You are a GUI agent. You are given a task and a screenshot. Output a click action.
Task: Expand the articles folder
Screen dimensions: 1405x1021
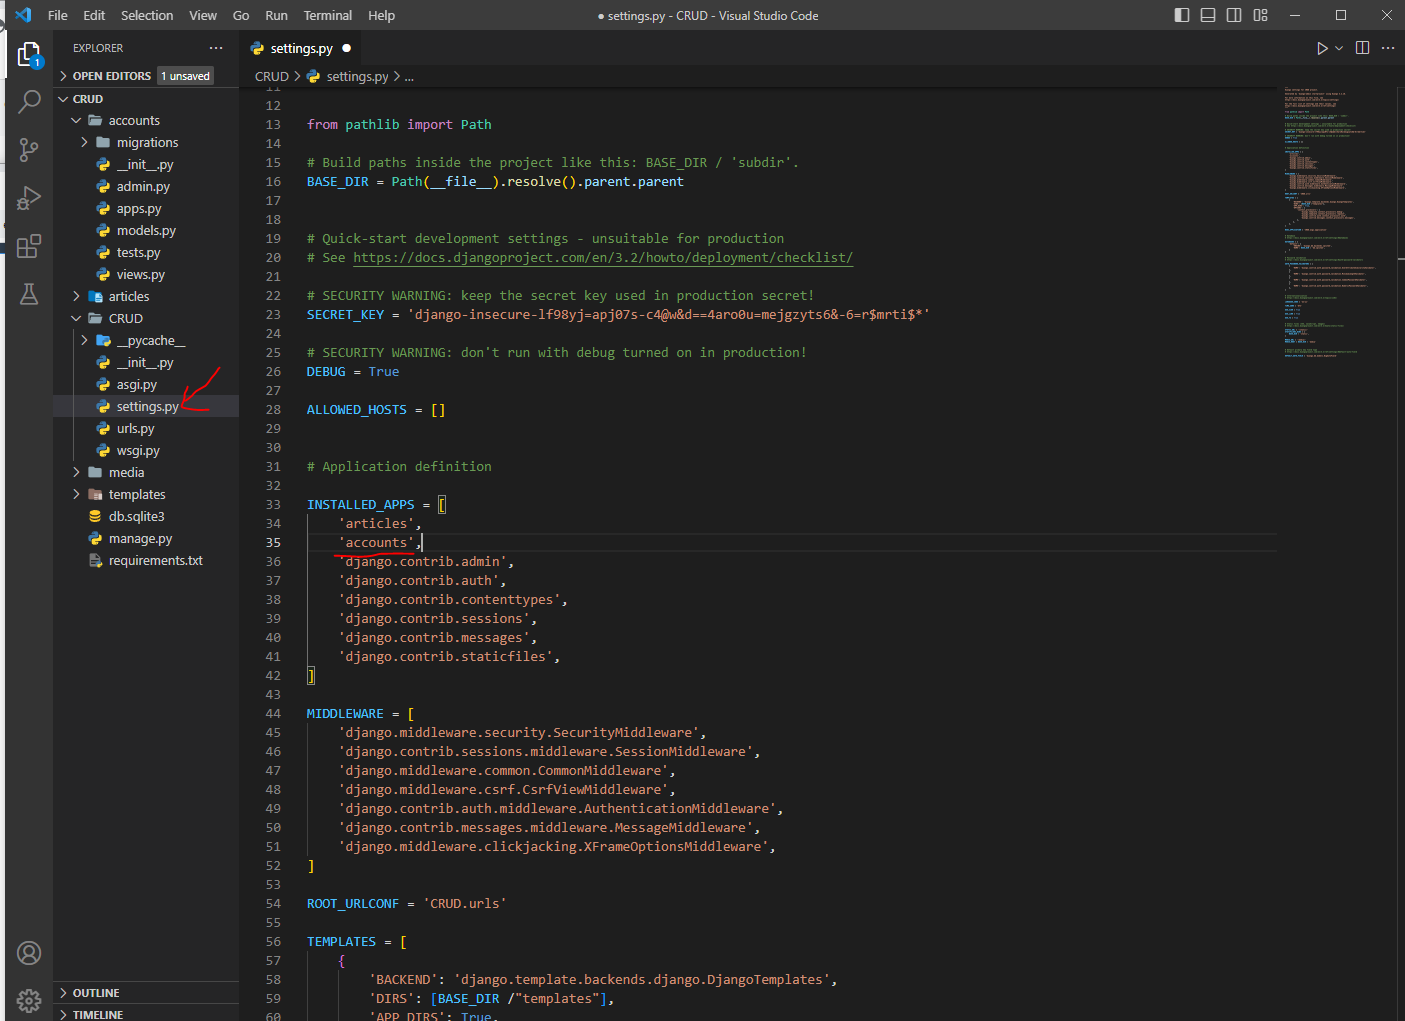pos(146,296)
